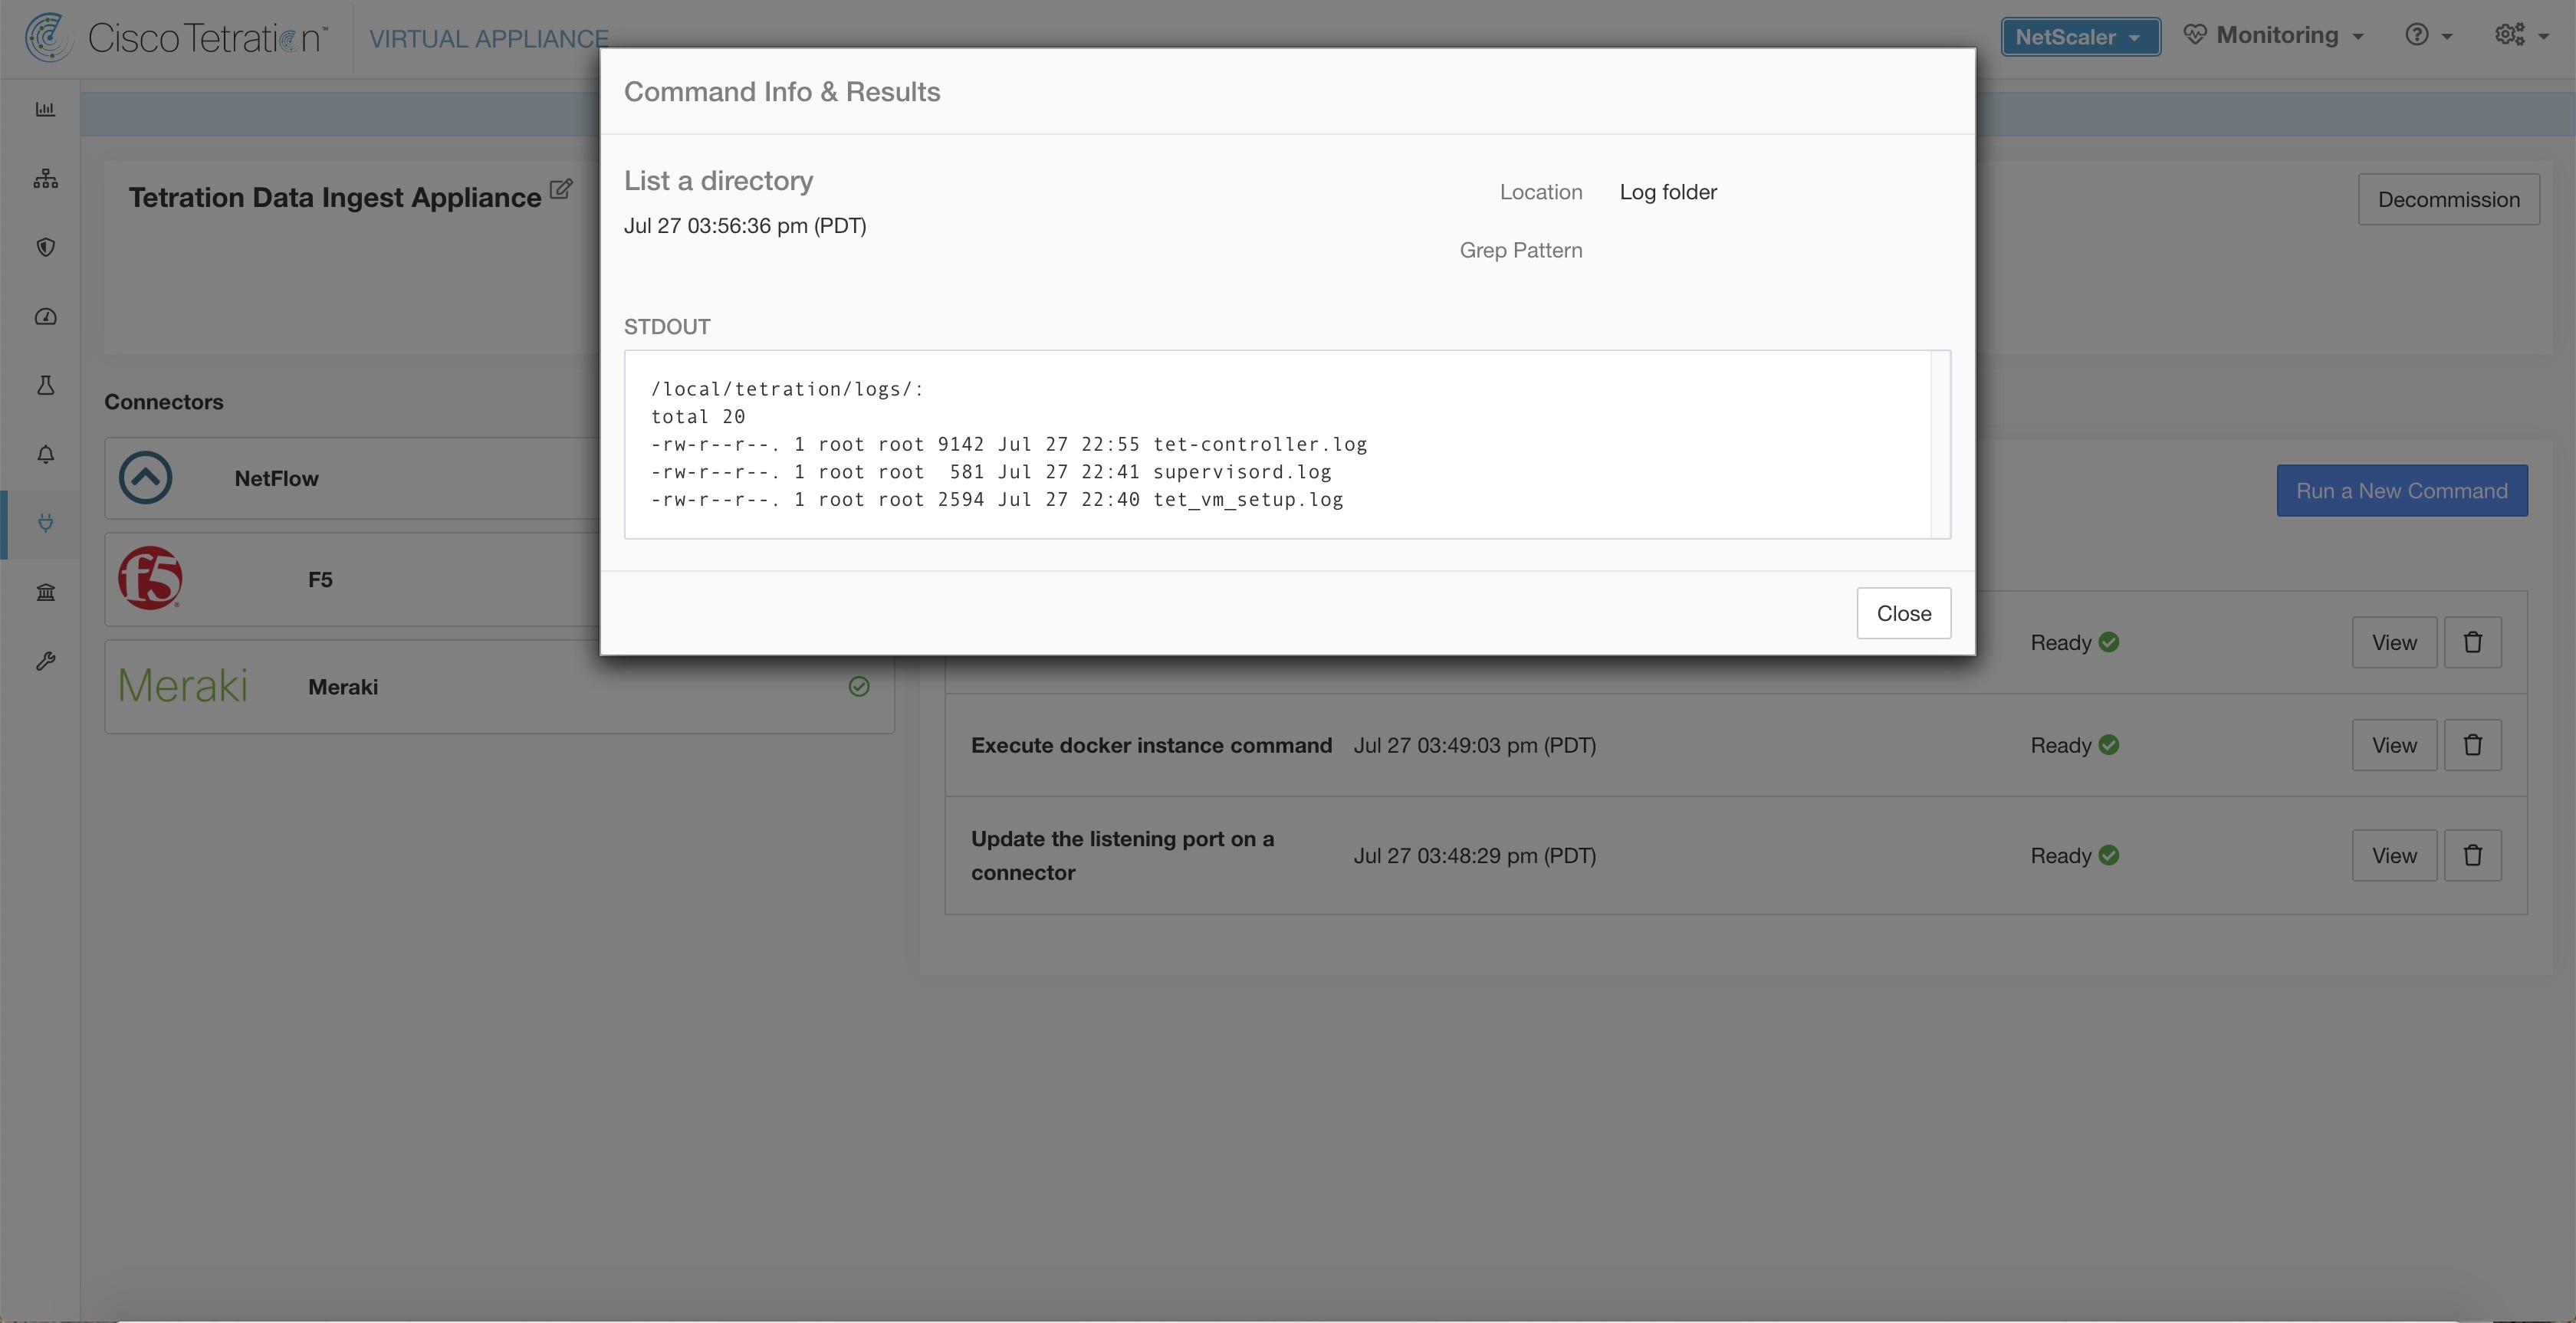Click Run a New Command button
The height and width of the screenshot is (1323, 2576).
coord(2402,489)
